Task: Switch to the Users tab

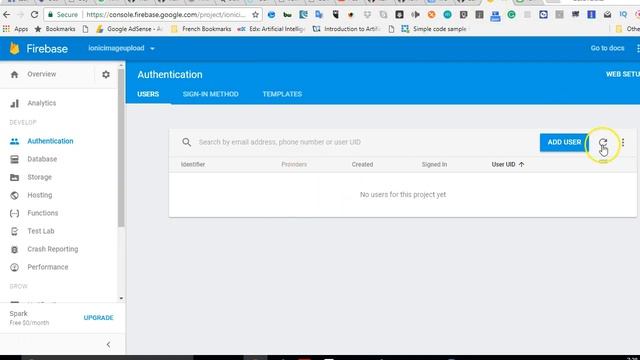Action: click(148, 94)
